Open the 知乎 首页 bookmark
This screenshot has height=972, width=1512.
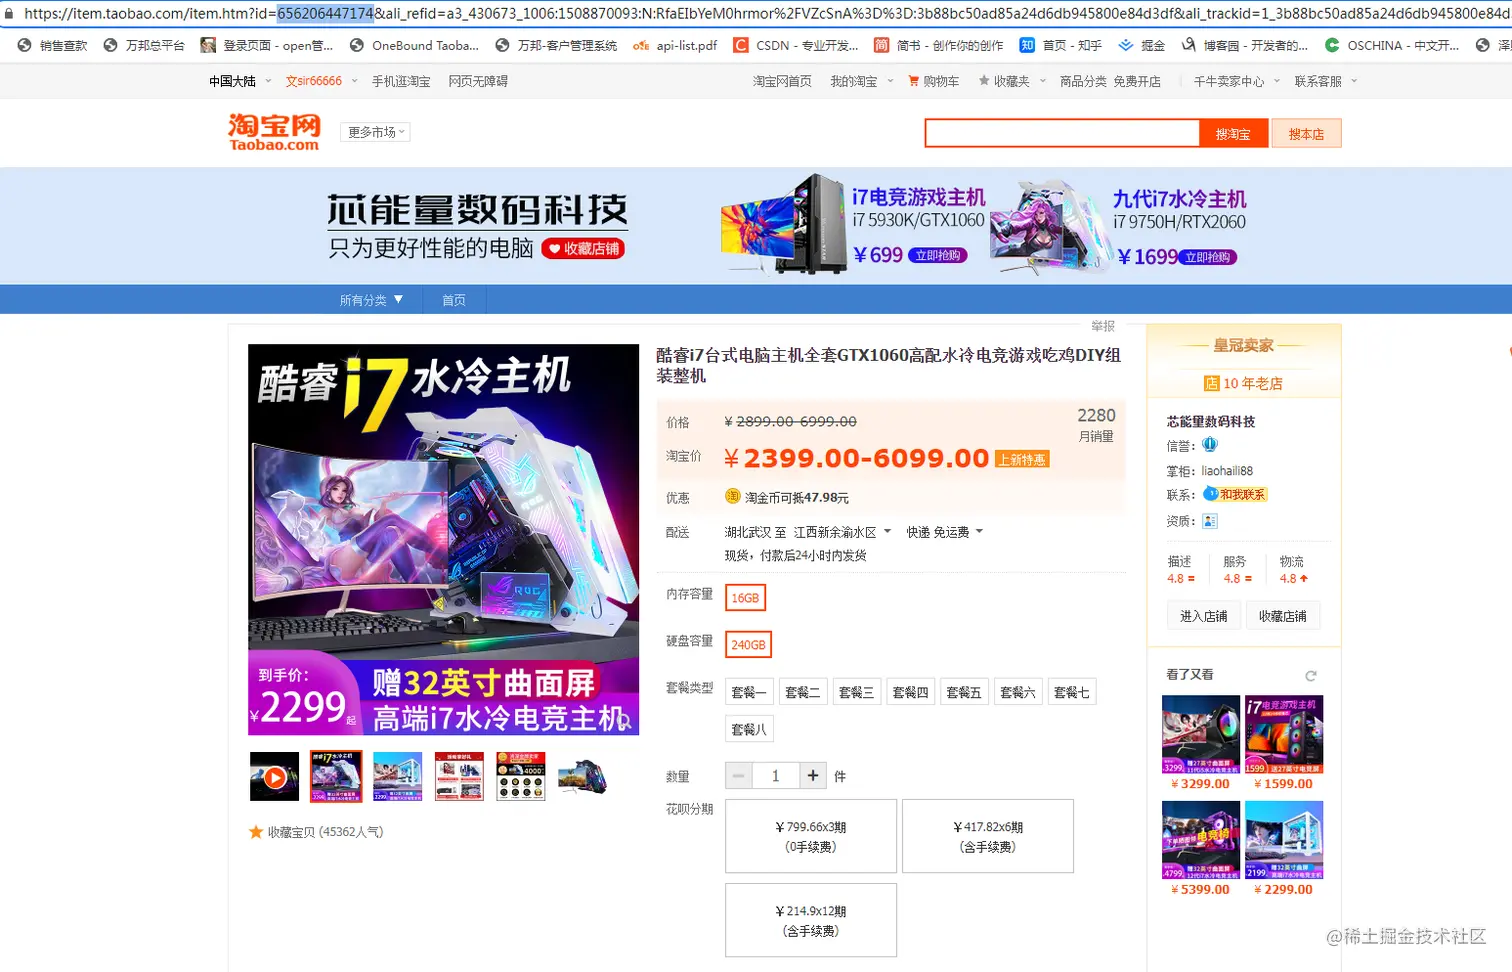pyautogui.click(x=1060, y=46)
